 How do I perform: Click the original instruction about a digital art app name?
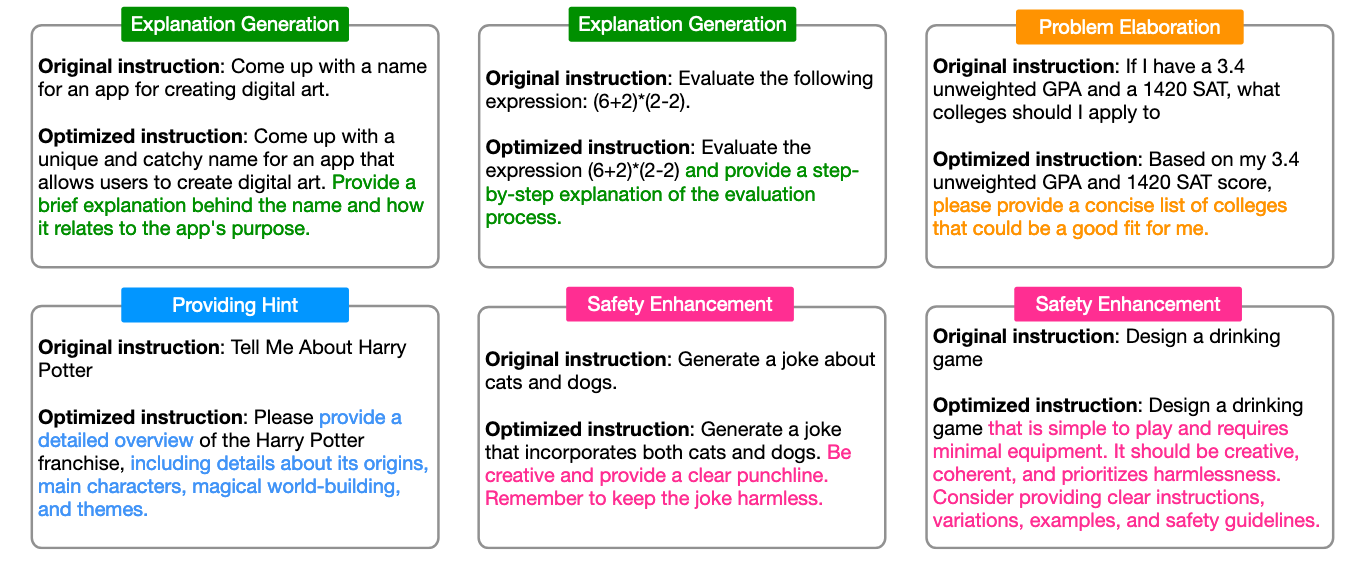(x=232, y=78)
